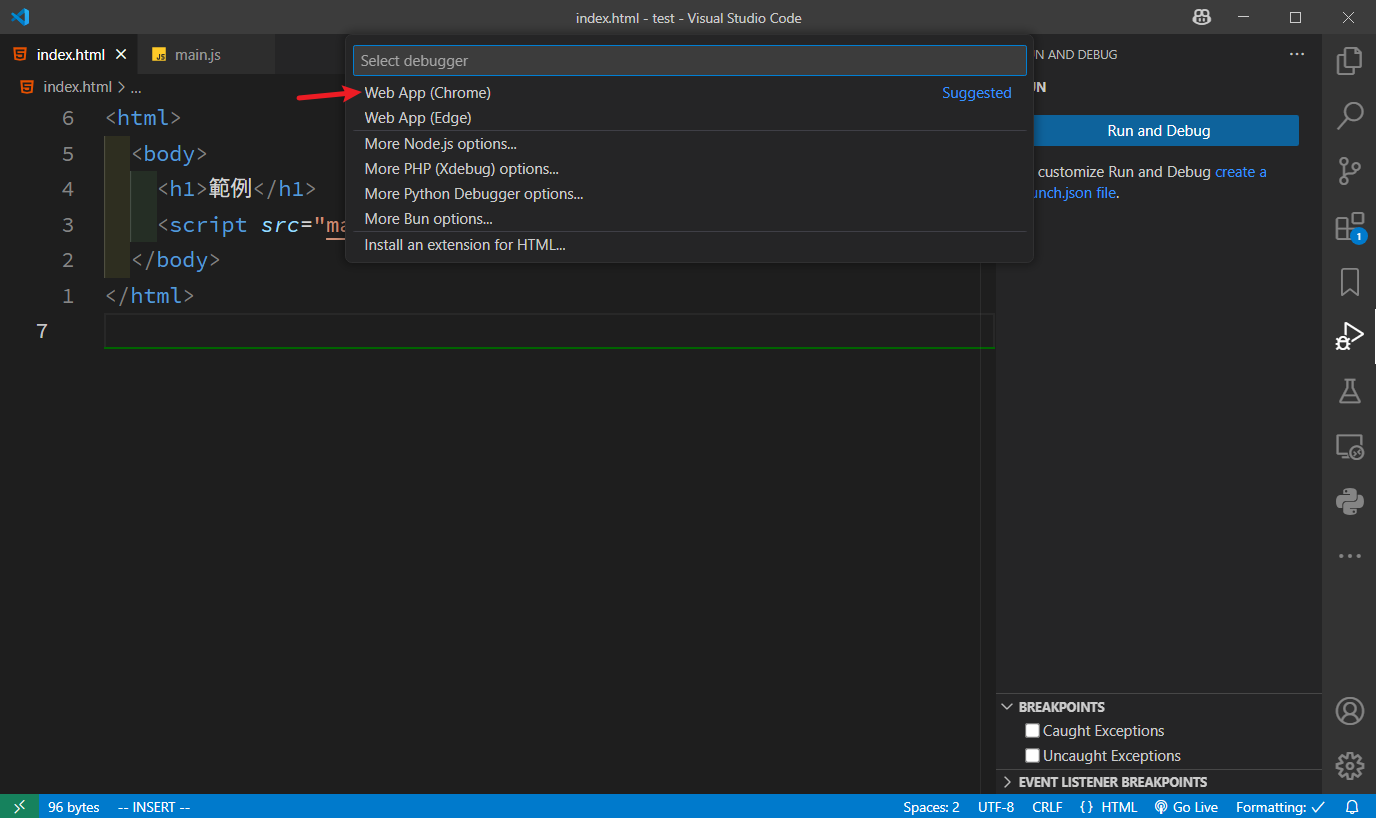Open the Python view icon
Image resolution: width=1376 pixels, height=818 pixels.
1349,501
